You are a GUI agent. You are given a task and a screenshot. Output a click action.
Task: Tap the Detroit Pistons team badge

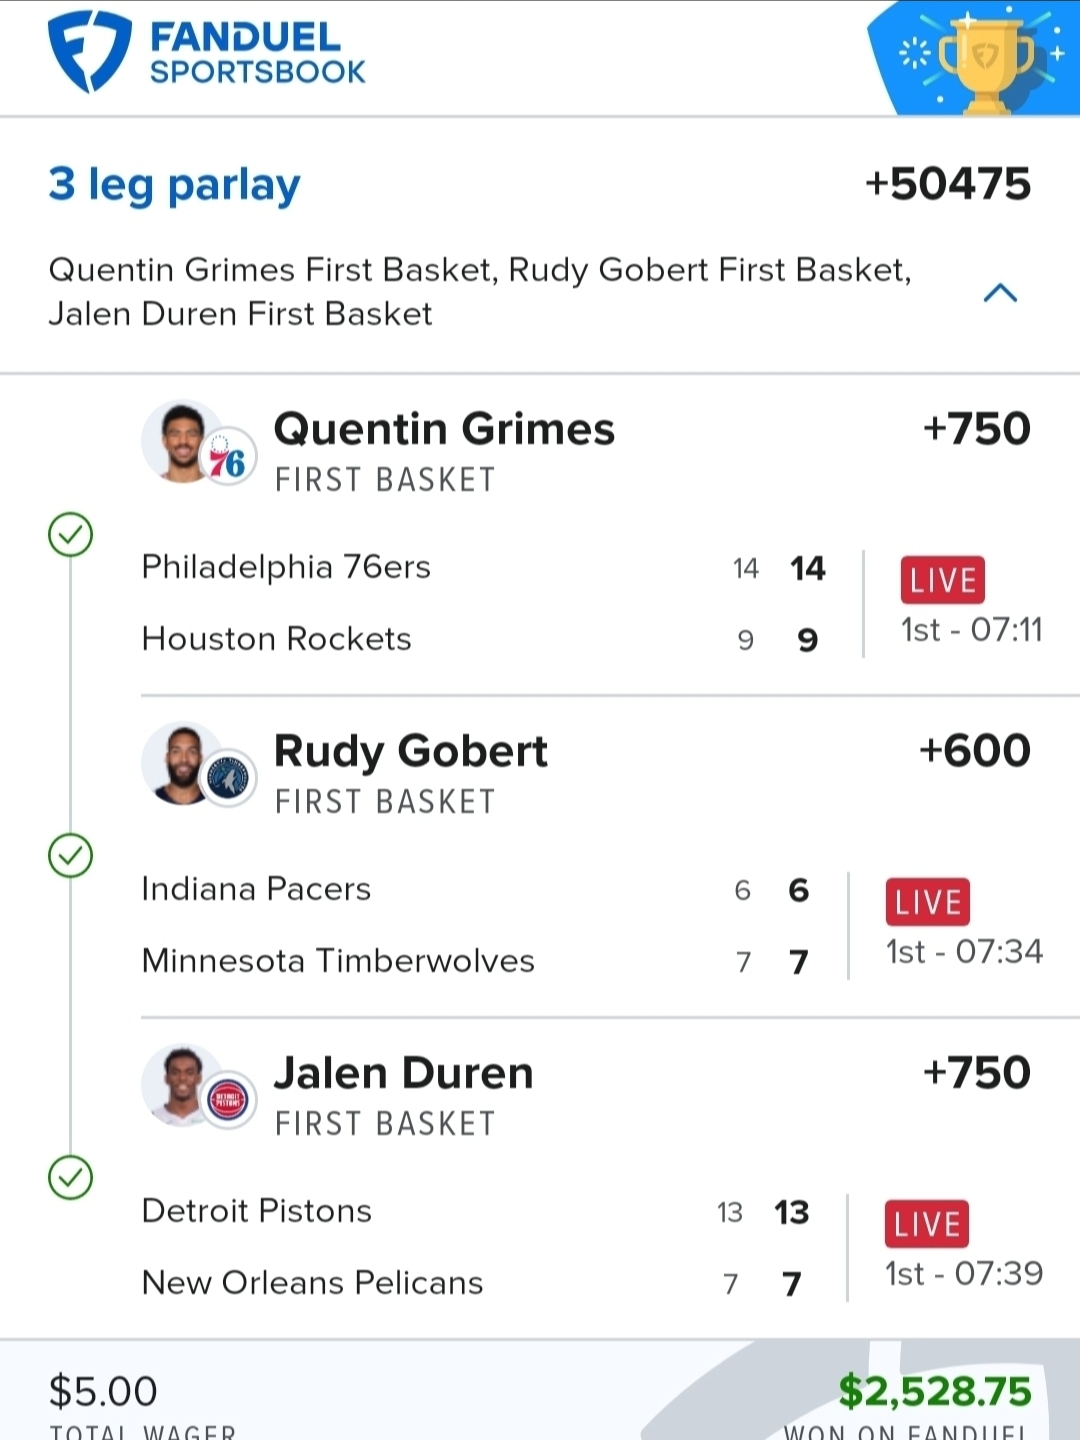point(228,1101)
